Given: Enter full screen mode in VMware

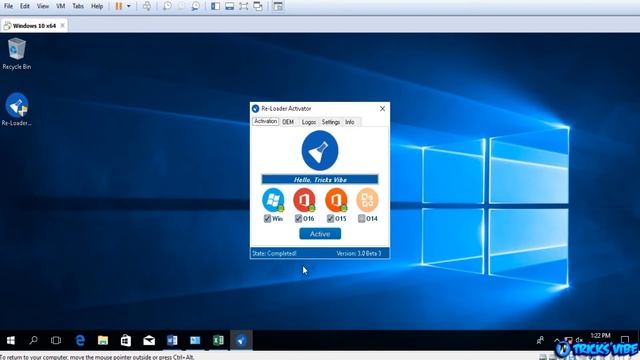Looking at the screenshot, I should pos(244,6).
